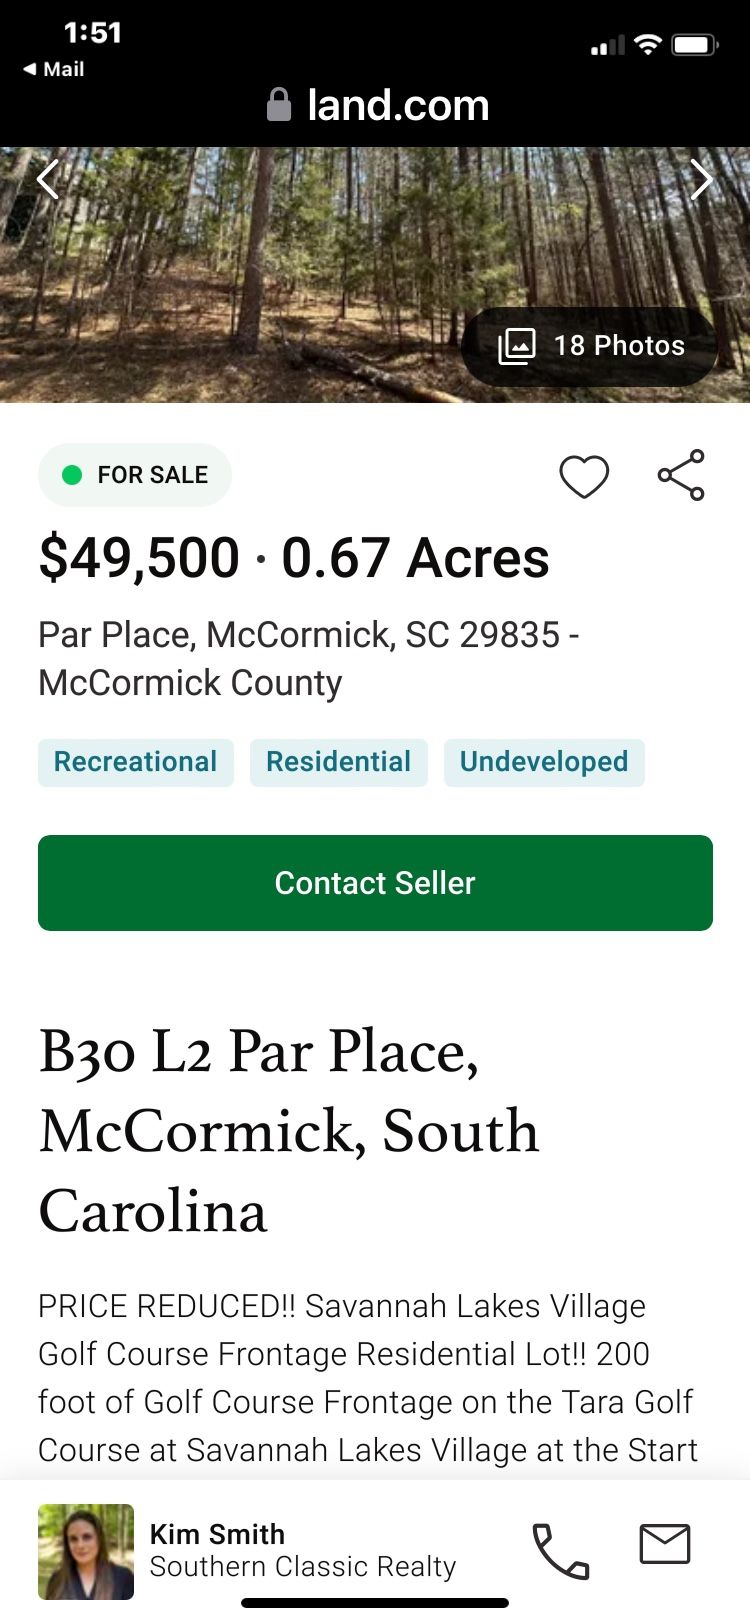Viewport: 750px width, 1624px height.
Task: Tap Kim Smith's profile photo
Action: [x=86, y=1551]
